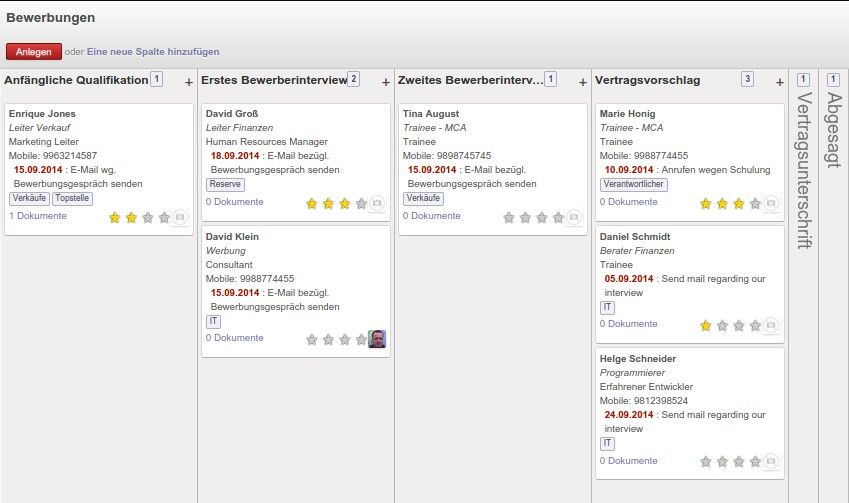The image size is (849, 503).
Task: Set third star rating on Enrique Jones card
Action: click(148, 217)
